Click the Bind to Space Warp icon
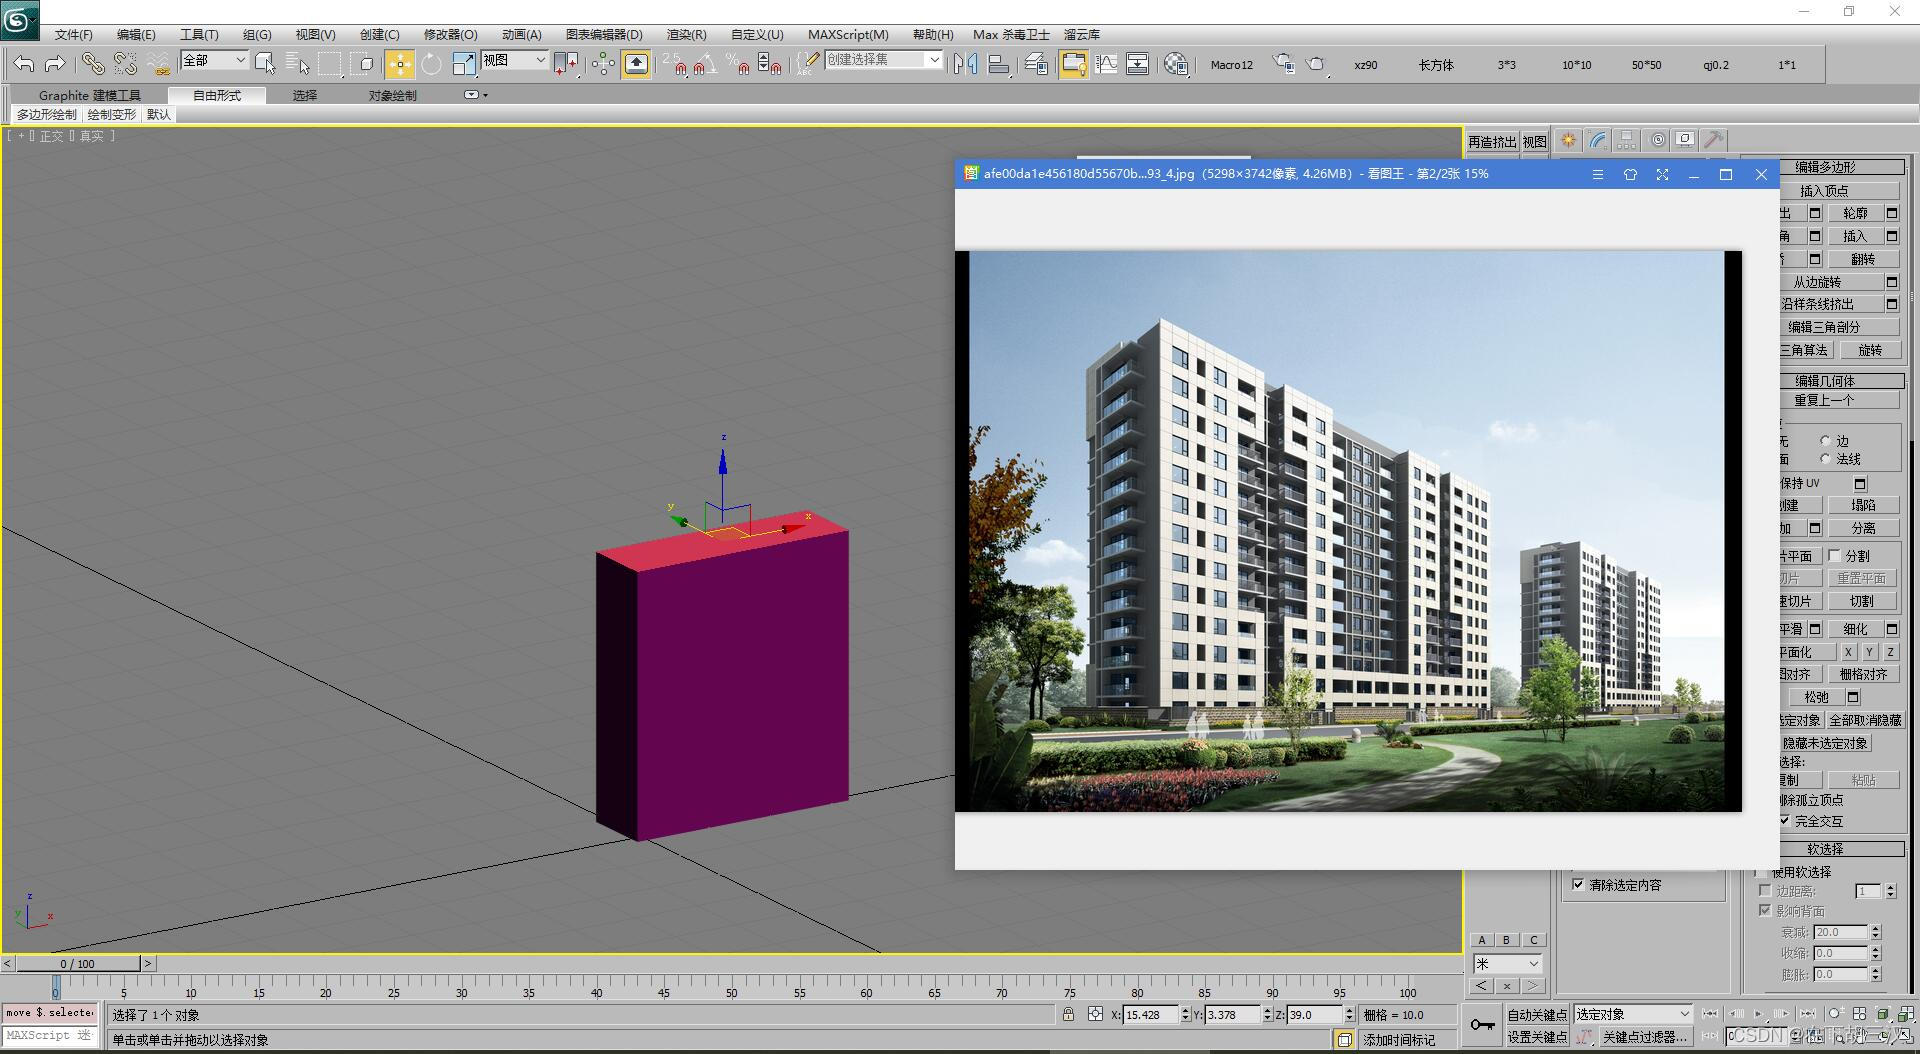 [x=158, y=64]
